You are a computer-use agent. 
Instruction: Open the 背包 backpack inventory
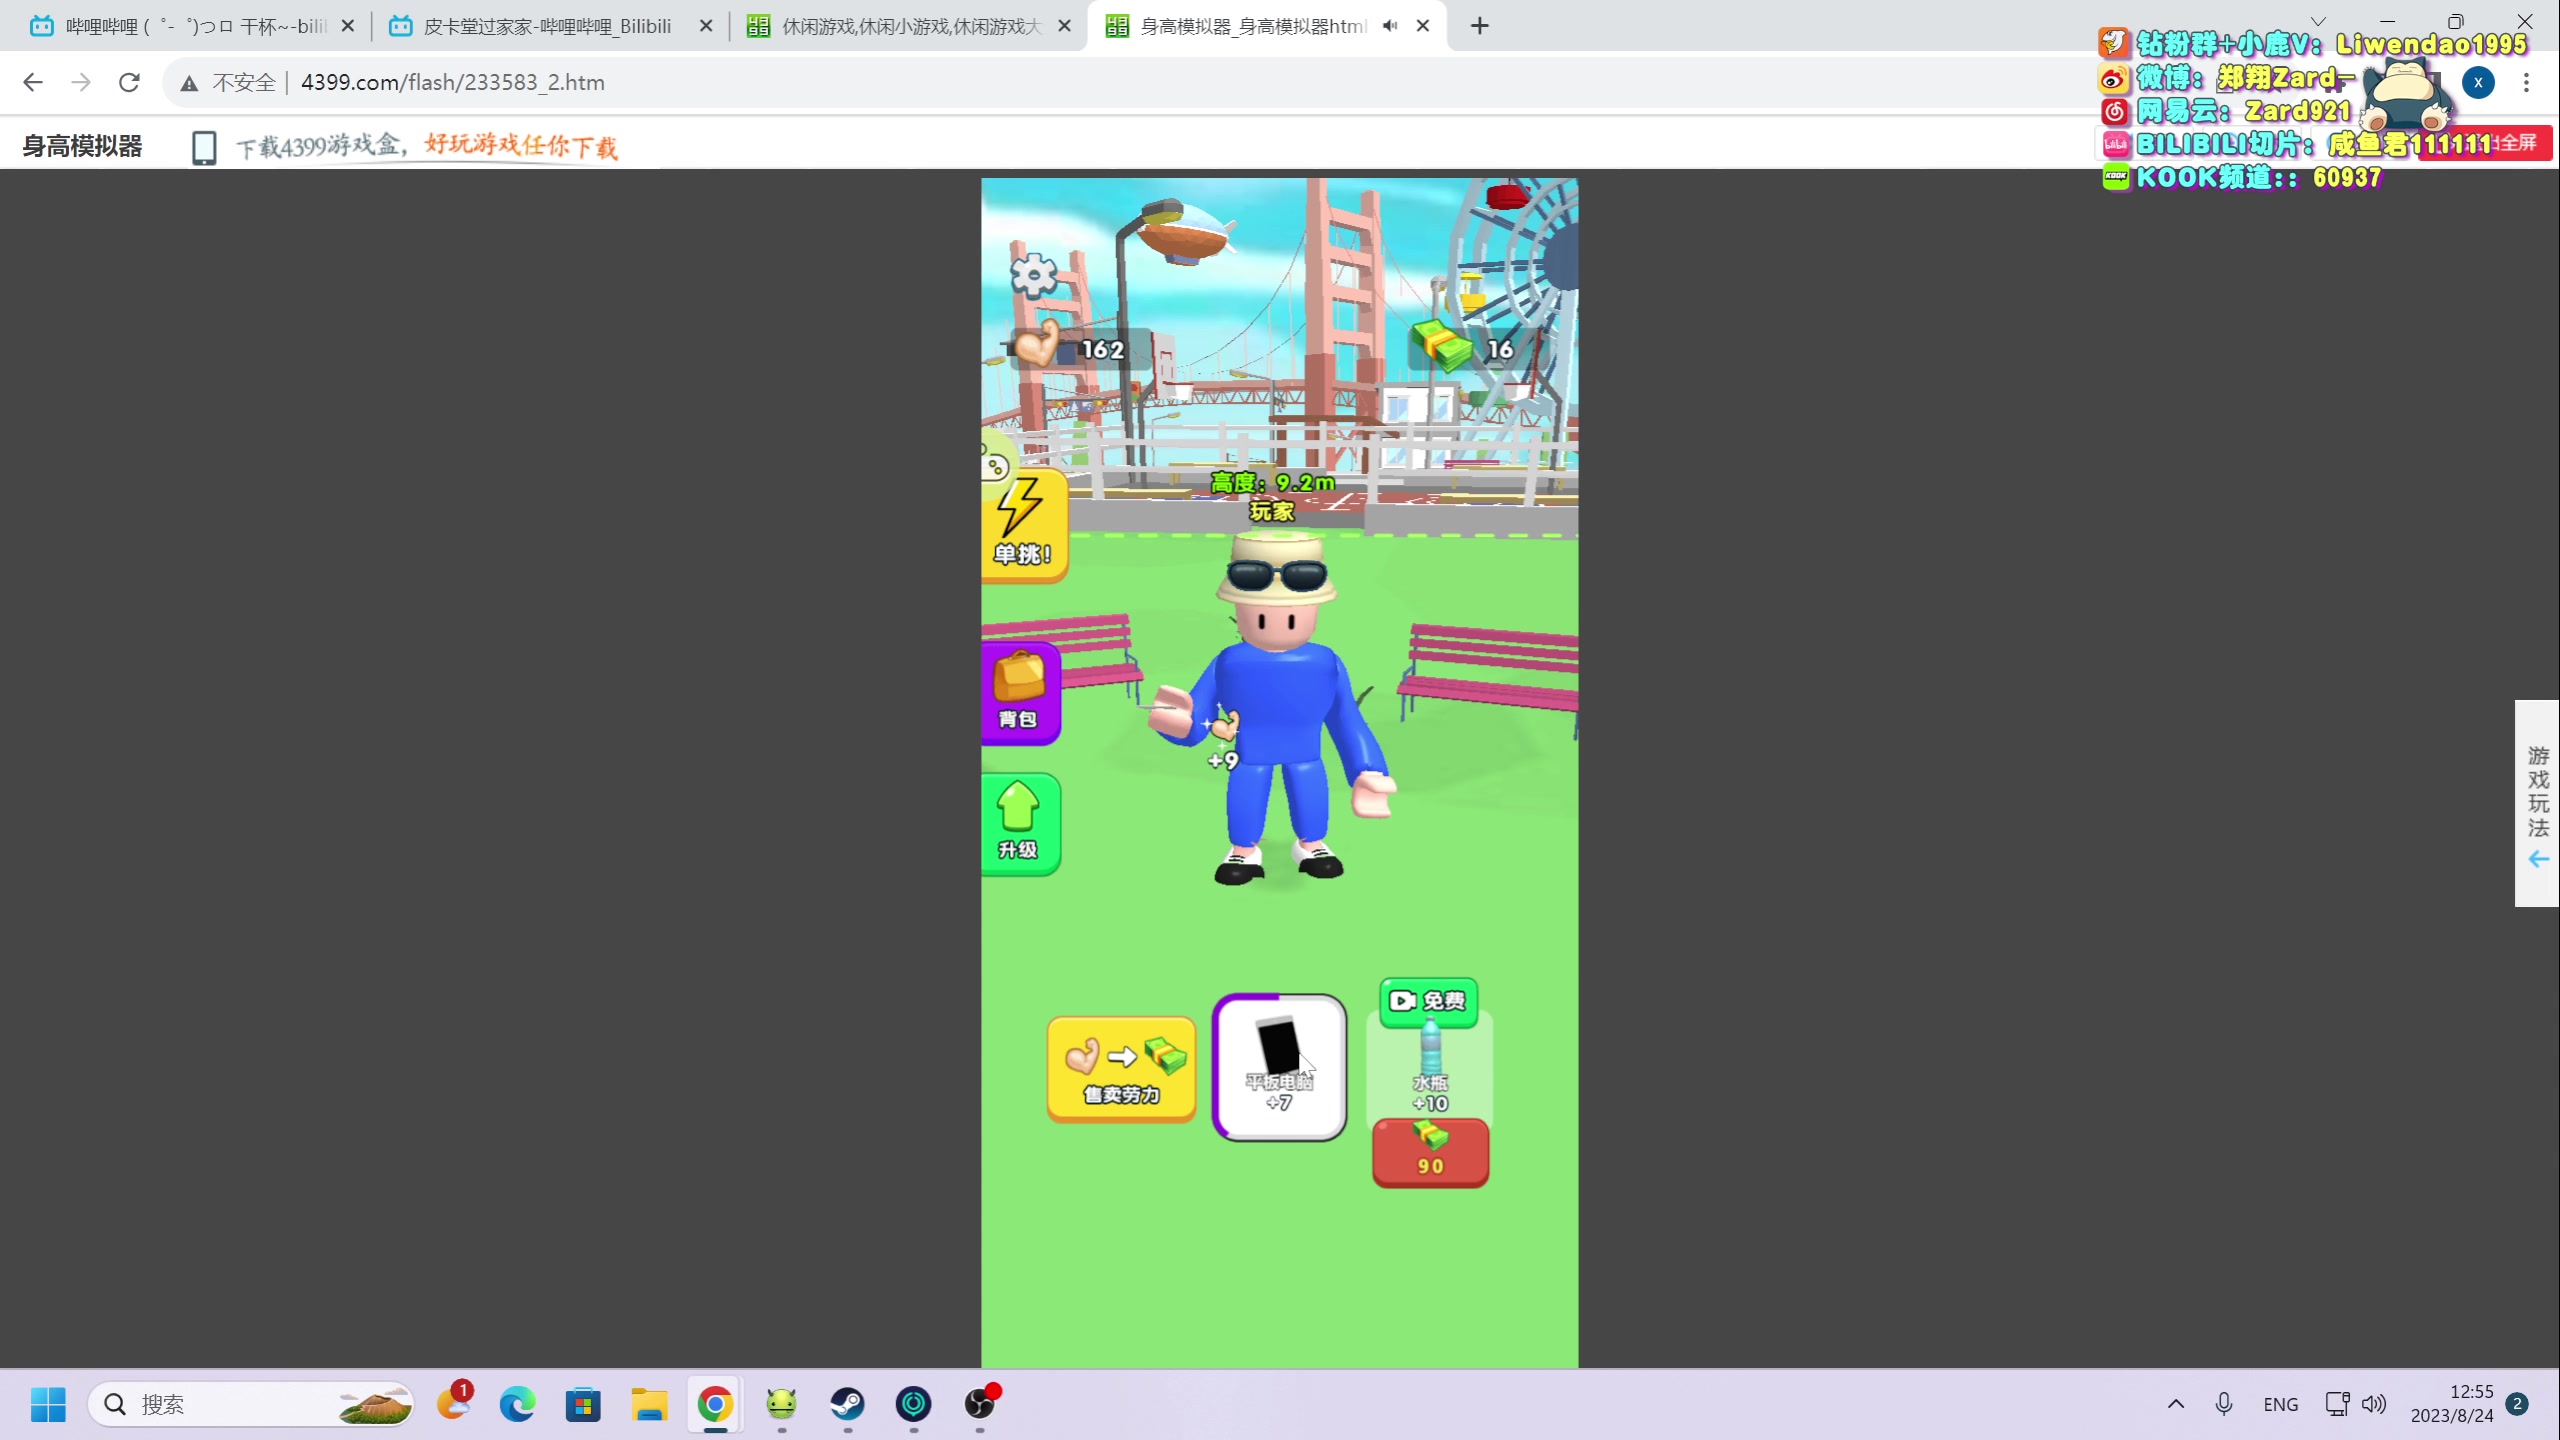[1019, 692]
